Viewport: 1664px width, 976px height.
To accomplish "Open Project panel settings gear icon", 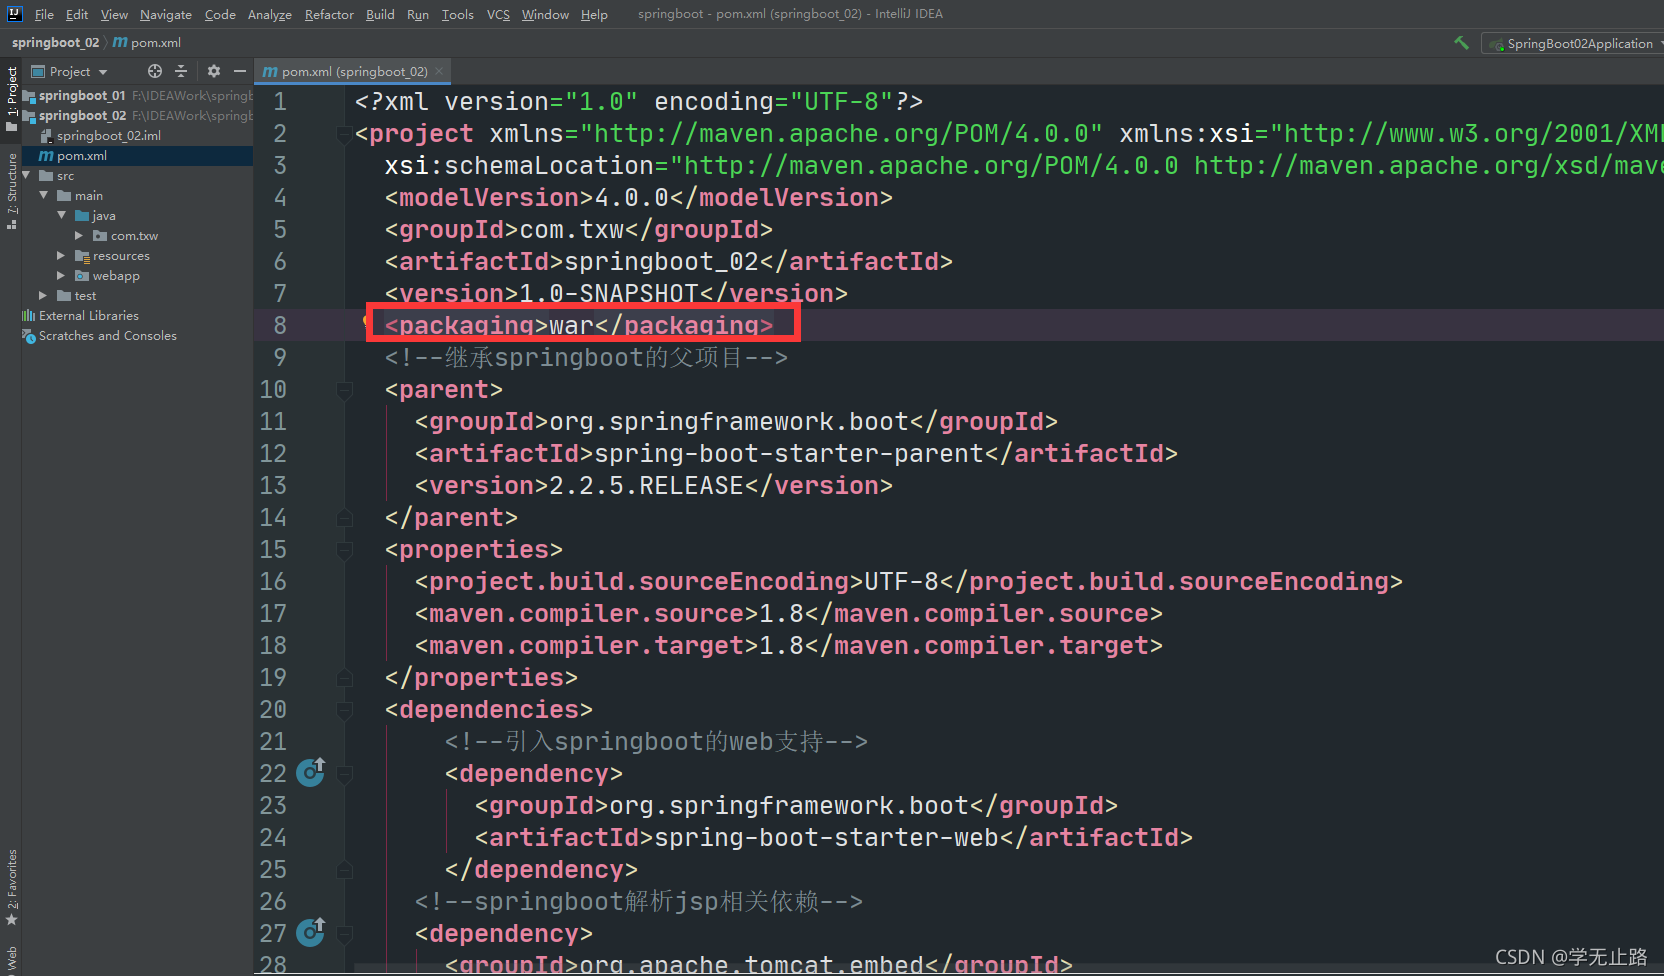I will pos(213,71).
